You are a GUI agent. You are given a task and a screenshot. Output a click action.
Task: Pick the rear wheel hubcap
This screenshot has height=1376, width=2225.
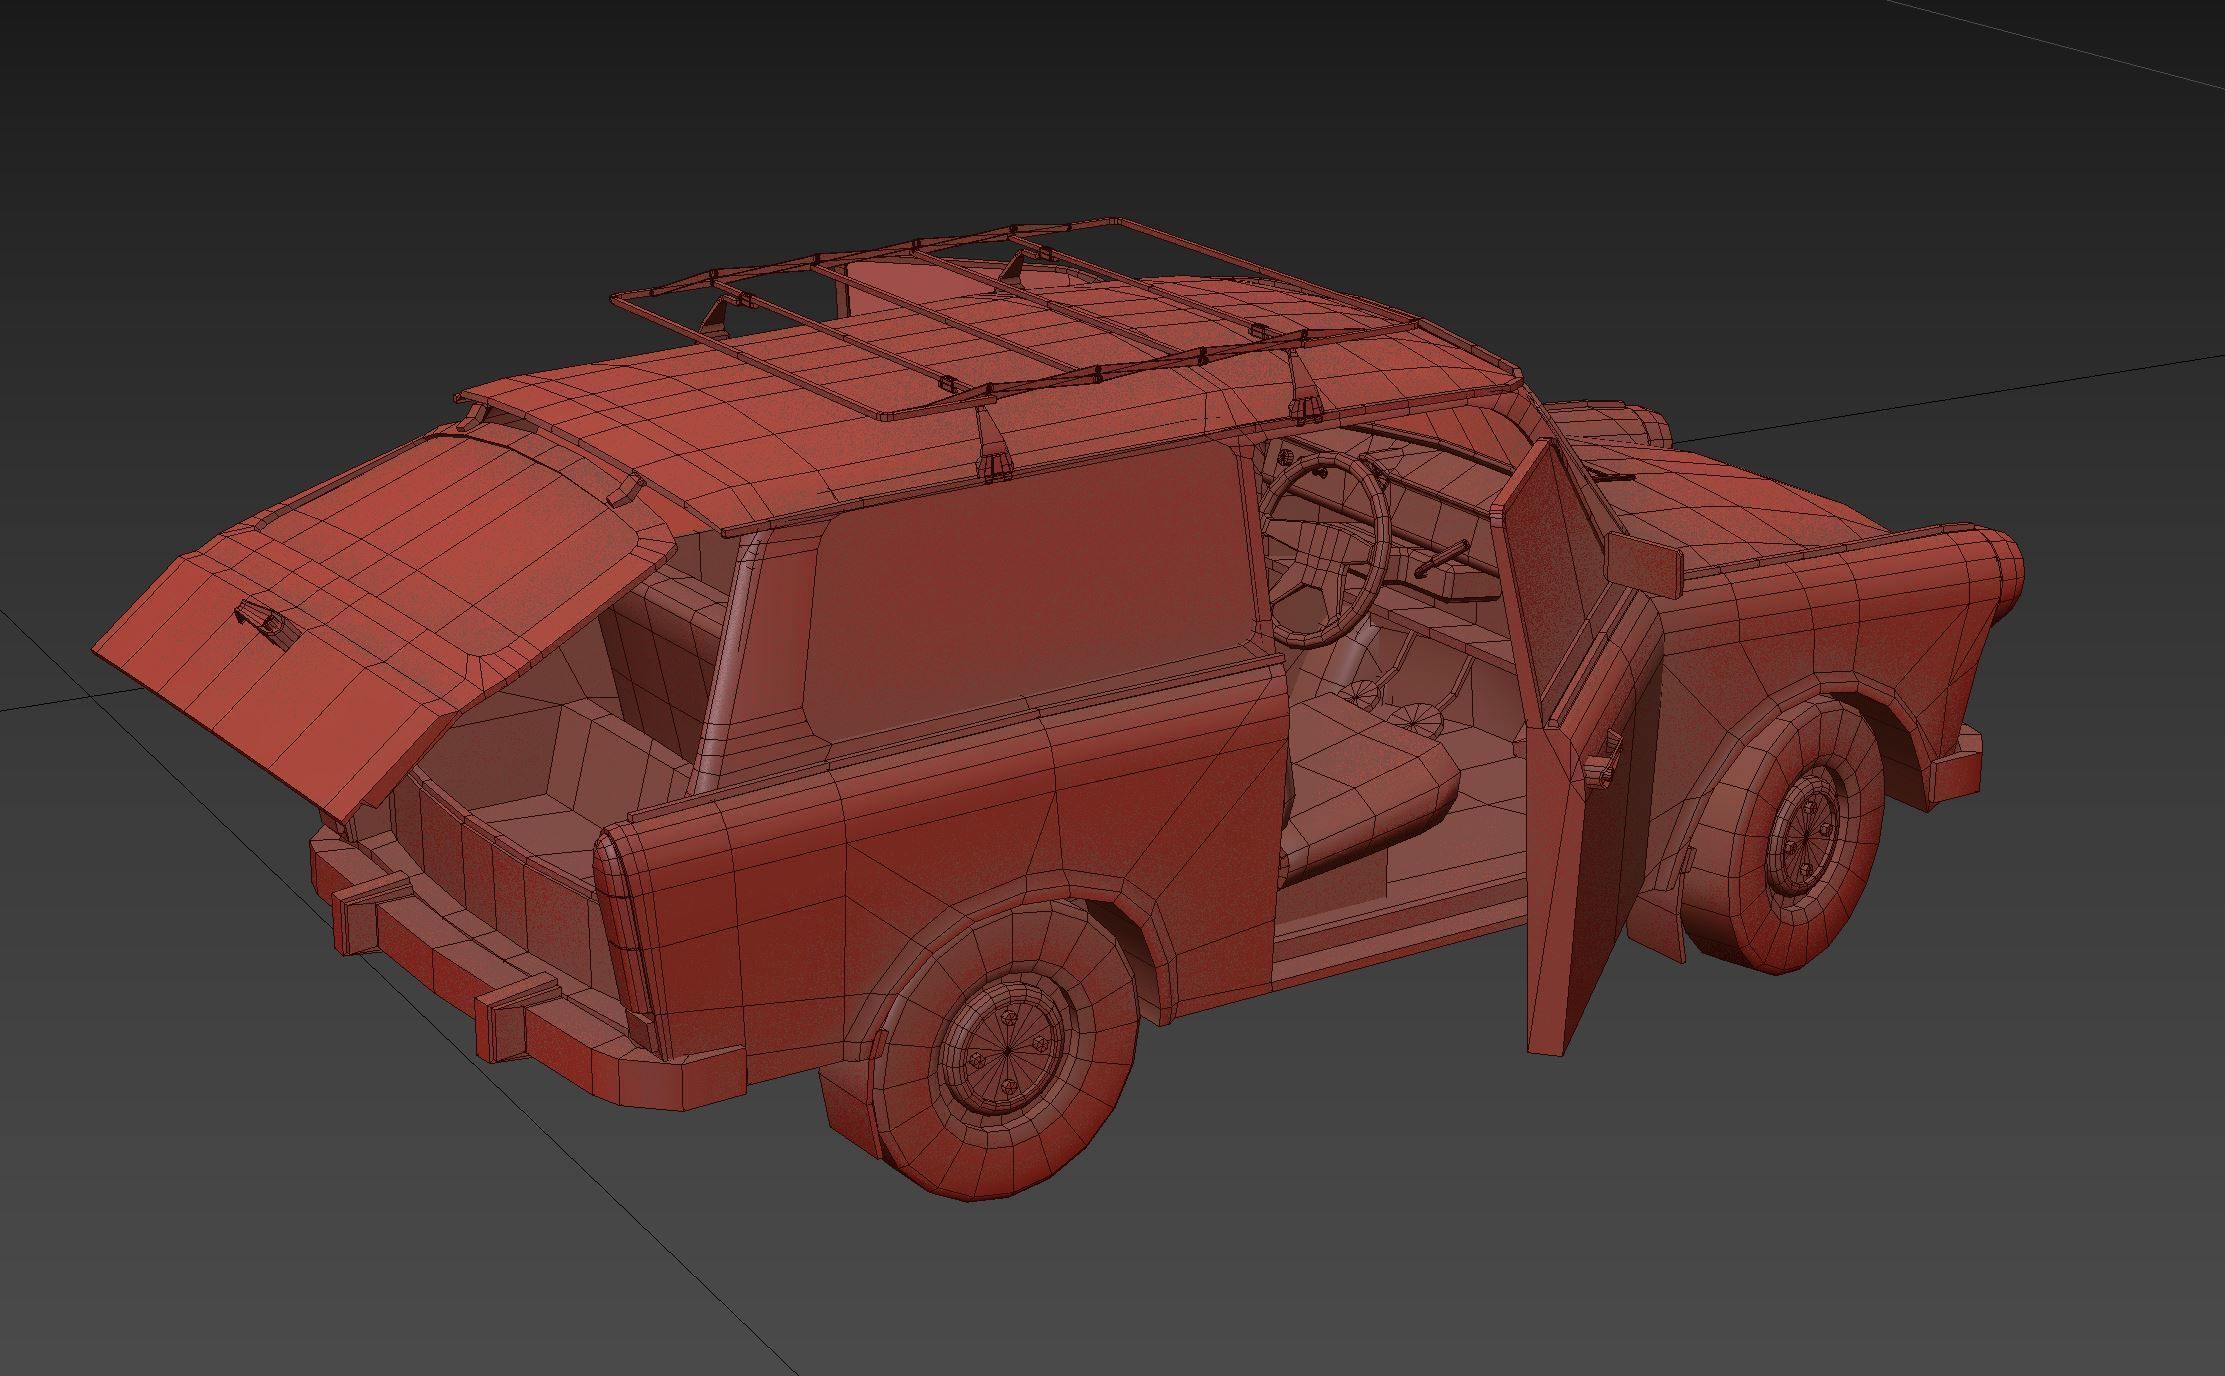pos(1005,1050)
